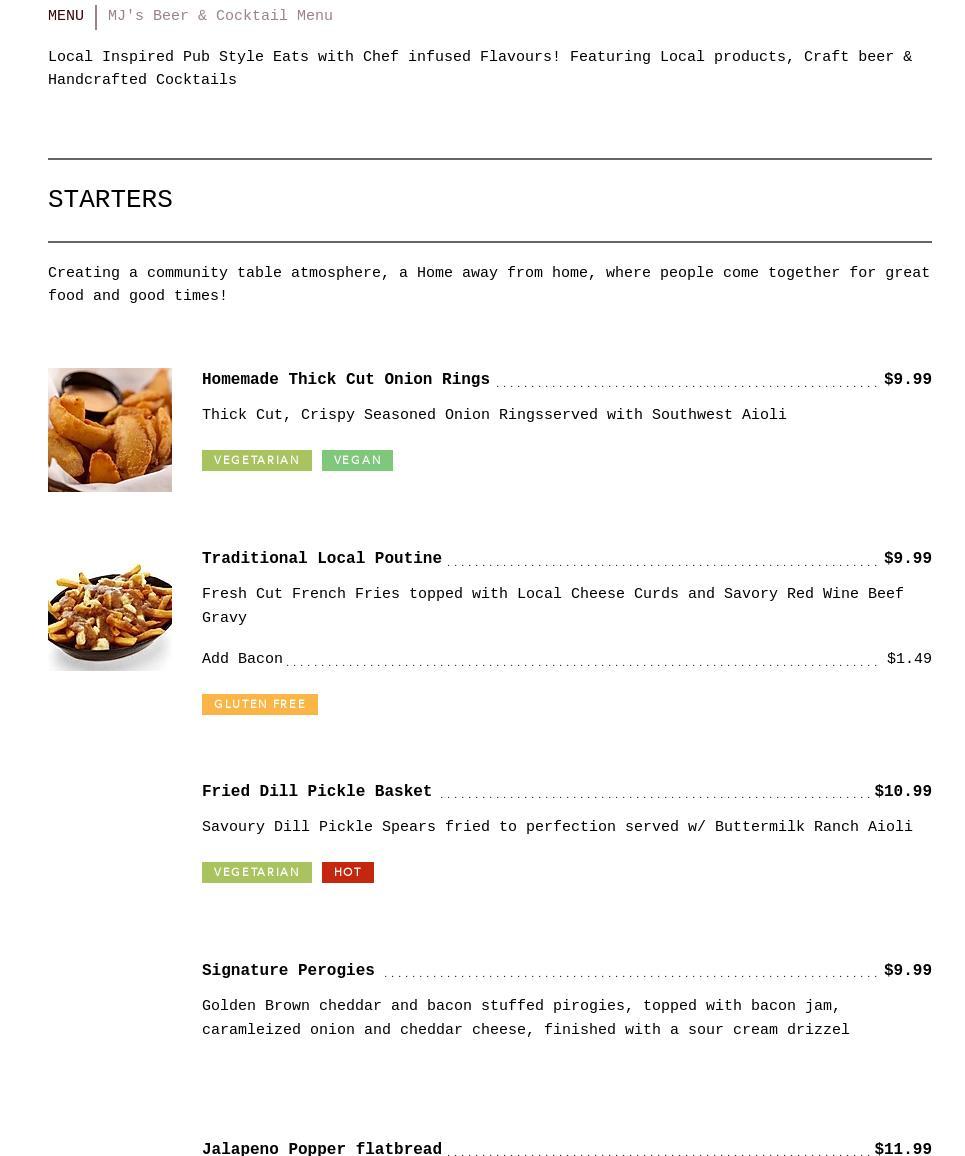The image size is (965, 1156).
Task: Click Fried Dill Pickle Basket heading
Action: [x=316, y=792]
